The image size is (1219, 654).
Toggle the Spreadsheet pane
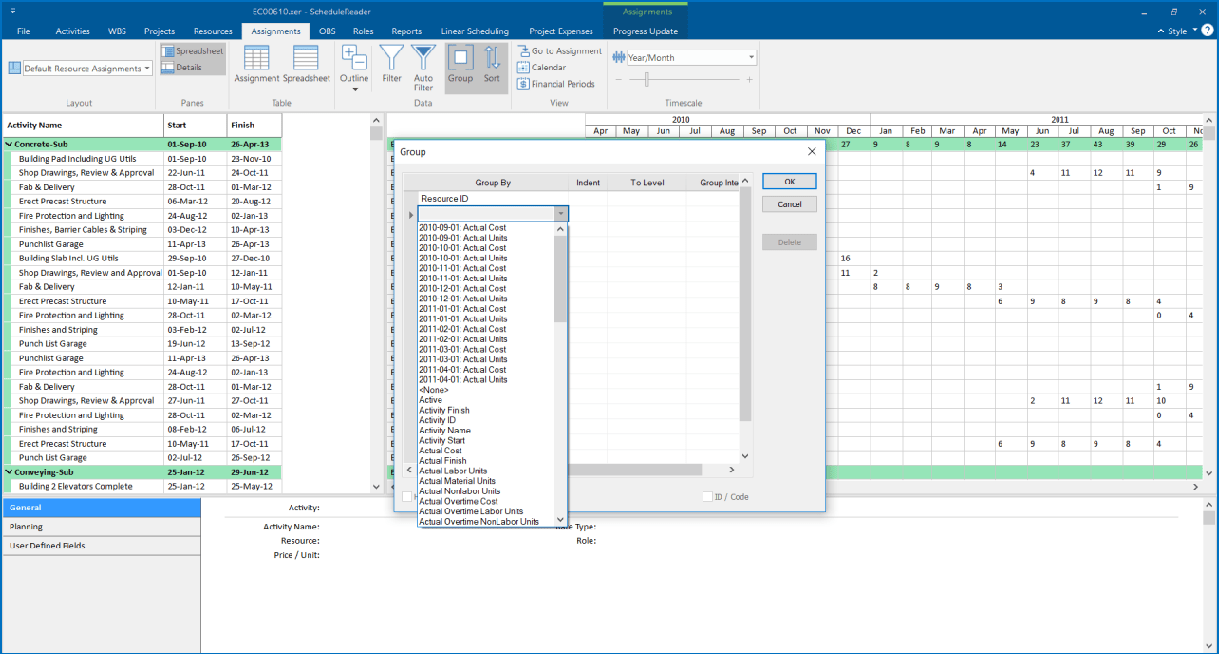pyautogui.click(x=193, y=51)
